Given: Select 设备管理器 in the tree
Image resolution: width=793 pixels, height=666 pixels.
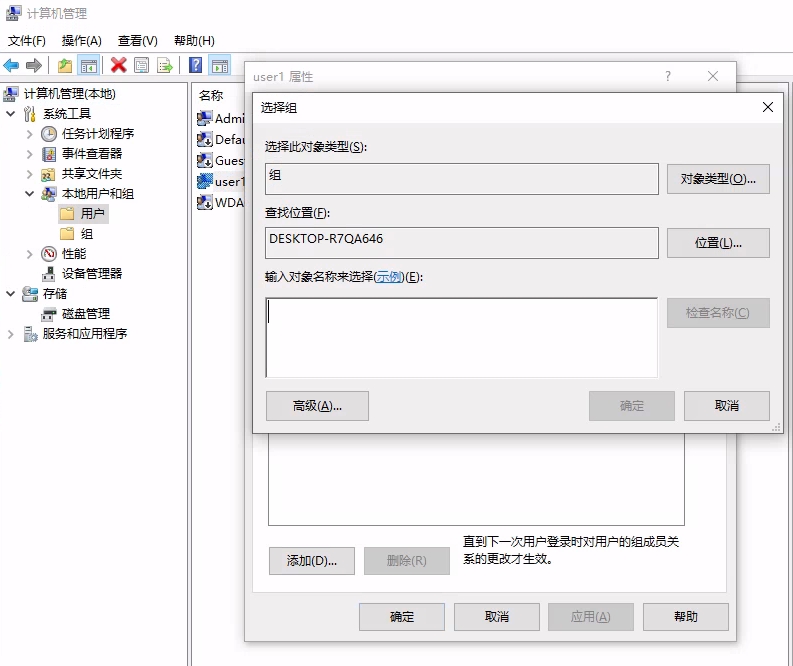Looking at the screenshot, I should point(91,273).
